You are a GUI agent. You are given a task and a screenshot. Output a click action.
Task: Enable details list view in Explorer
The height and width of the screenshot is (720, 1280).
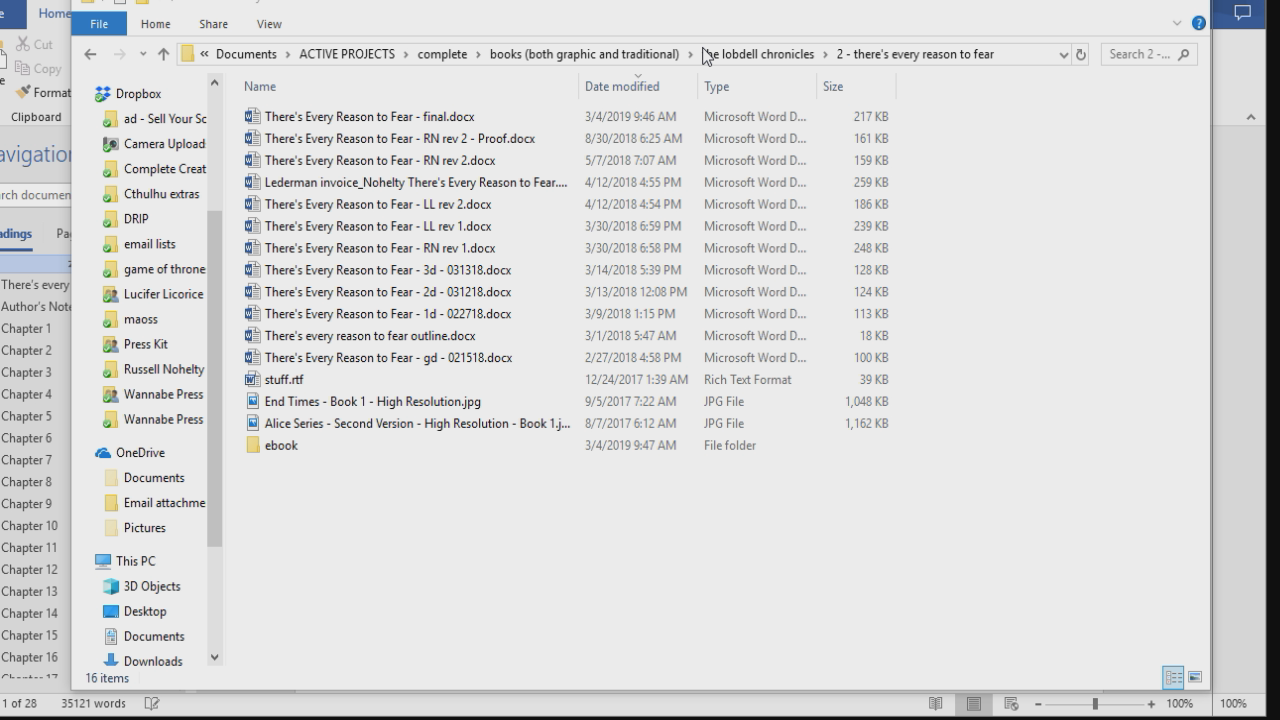click(1173, 677)
